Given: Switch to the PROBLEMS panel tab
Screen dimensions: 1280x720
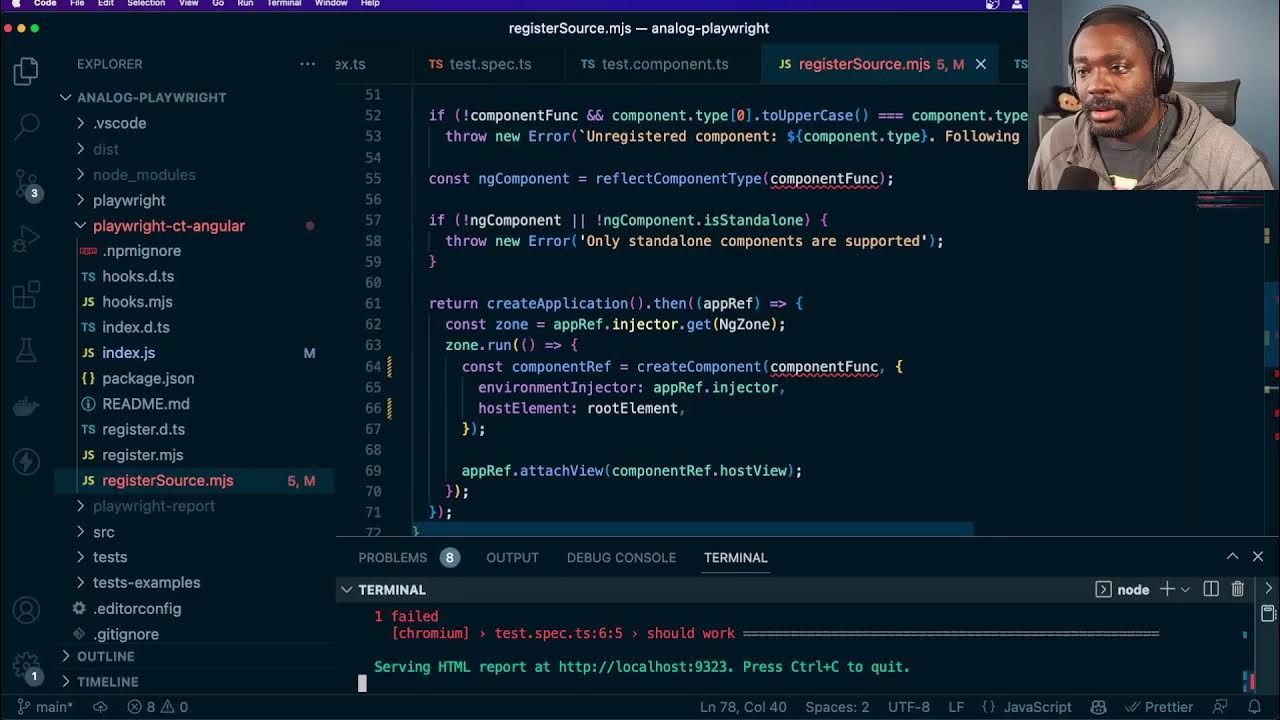Looking at the screenshot, I should (392, 557).
